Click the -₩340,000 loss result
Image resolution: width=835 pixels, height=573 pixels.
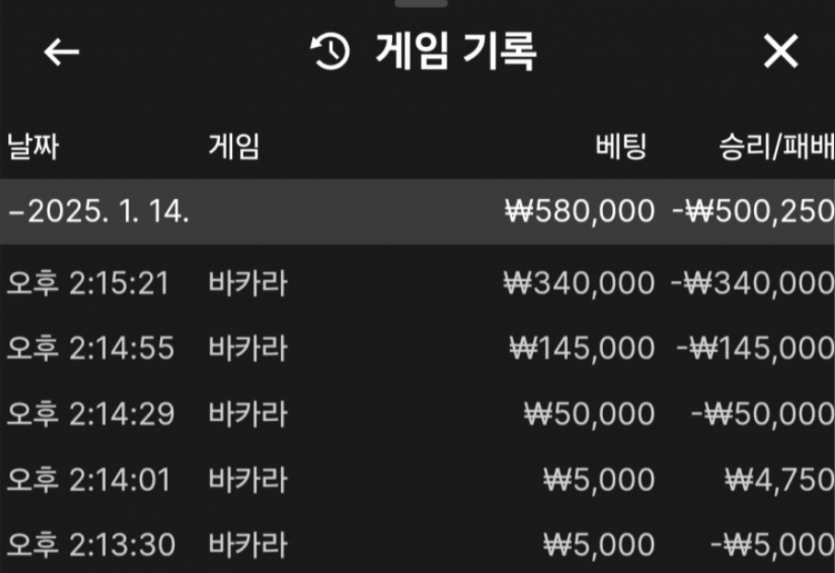point(752,283)
